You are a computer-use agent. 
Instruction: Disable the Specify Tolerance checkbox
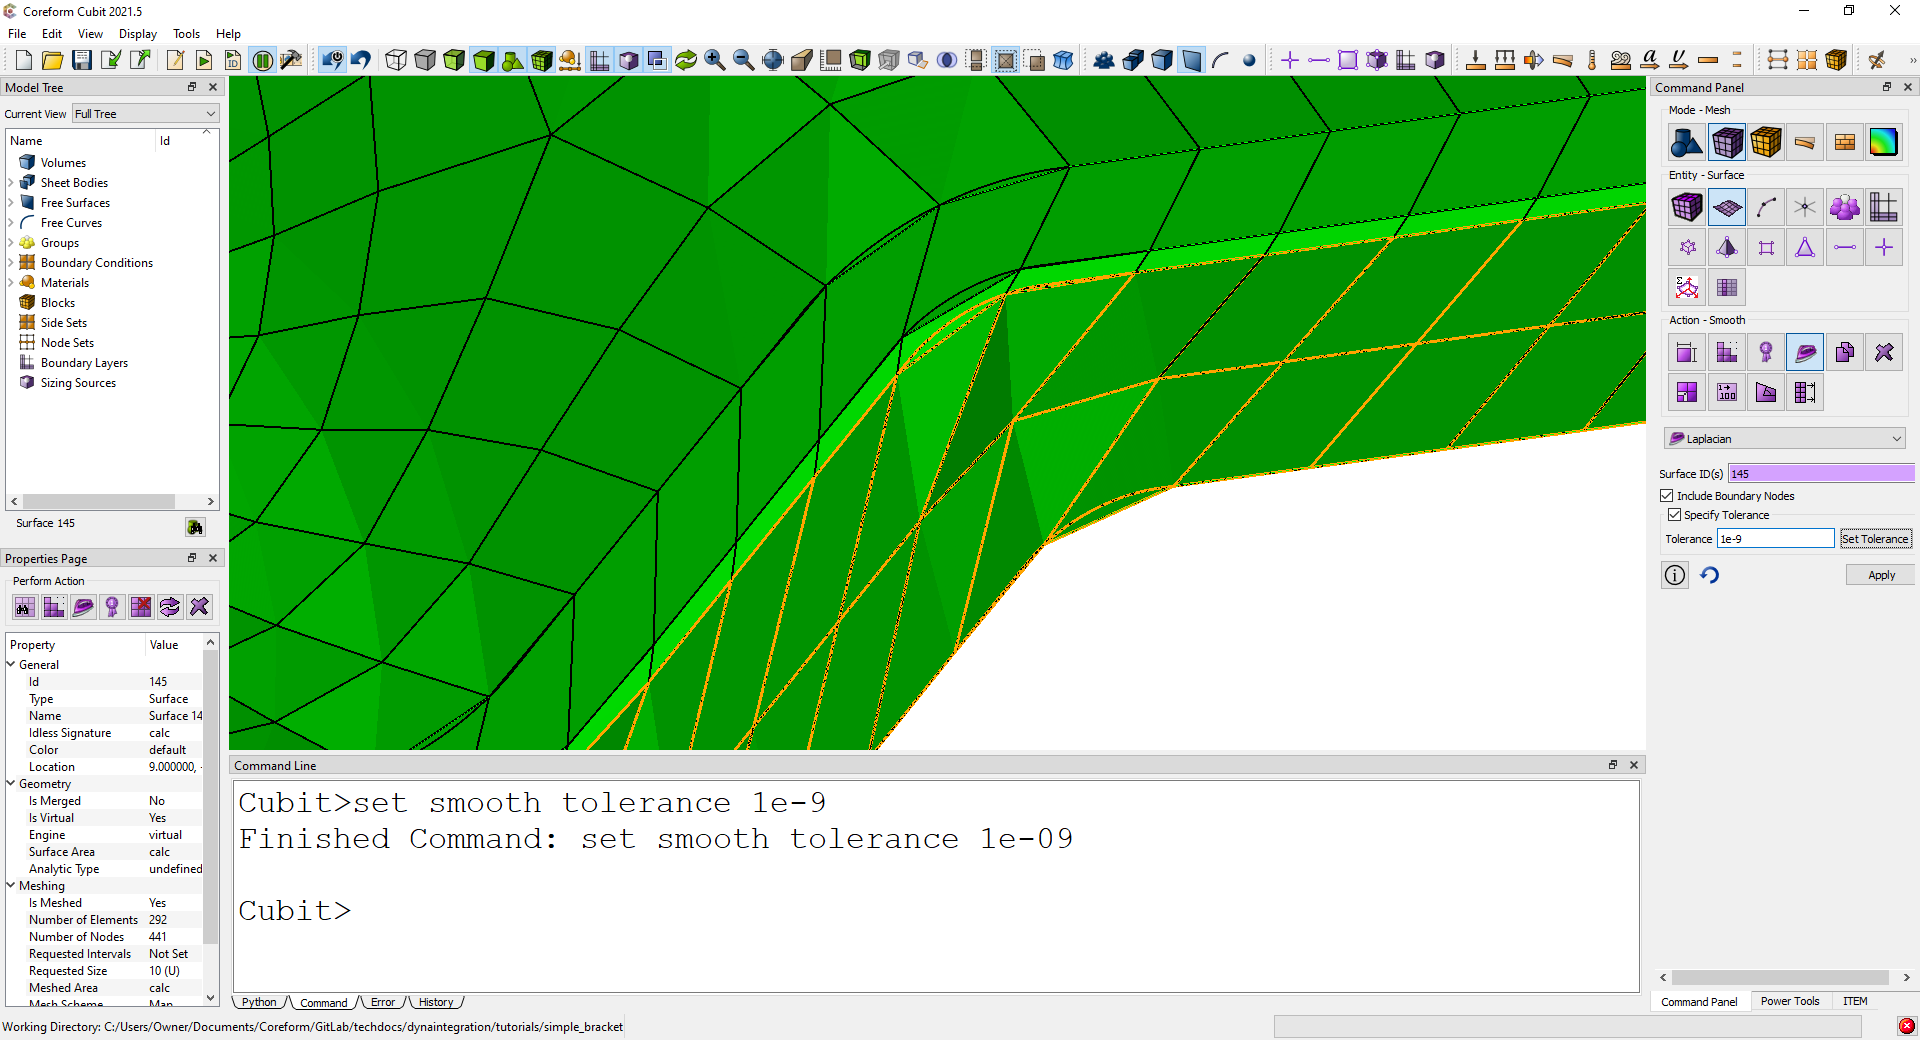[1674, 515]
